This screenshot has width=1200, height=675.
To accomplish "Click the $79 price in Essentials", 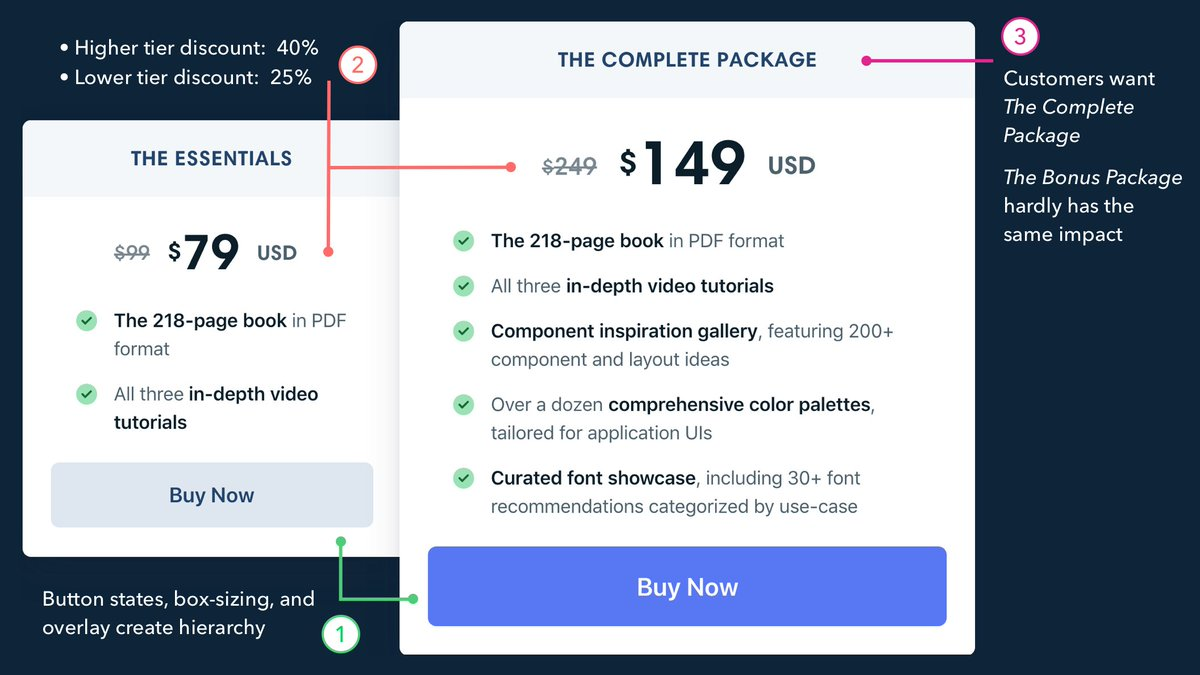I will (x=204, y=253).
